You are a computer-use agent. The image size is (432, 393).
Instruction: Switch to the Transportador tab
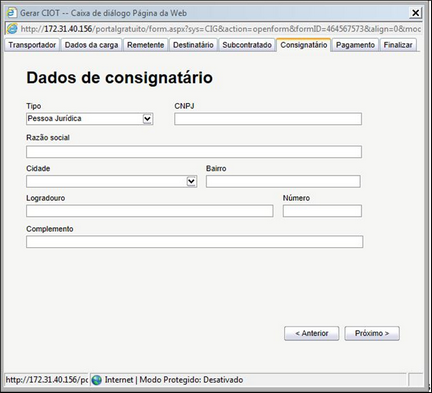coord(32,45)
